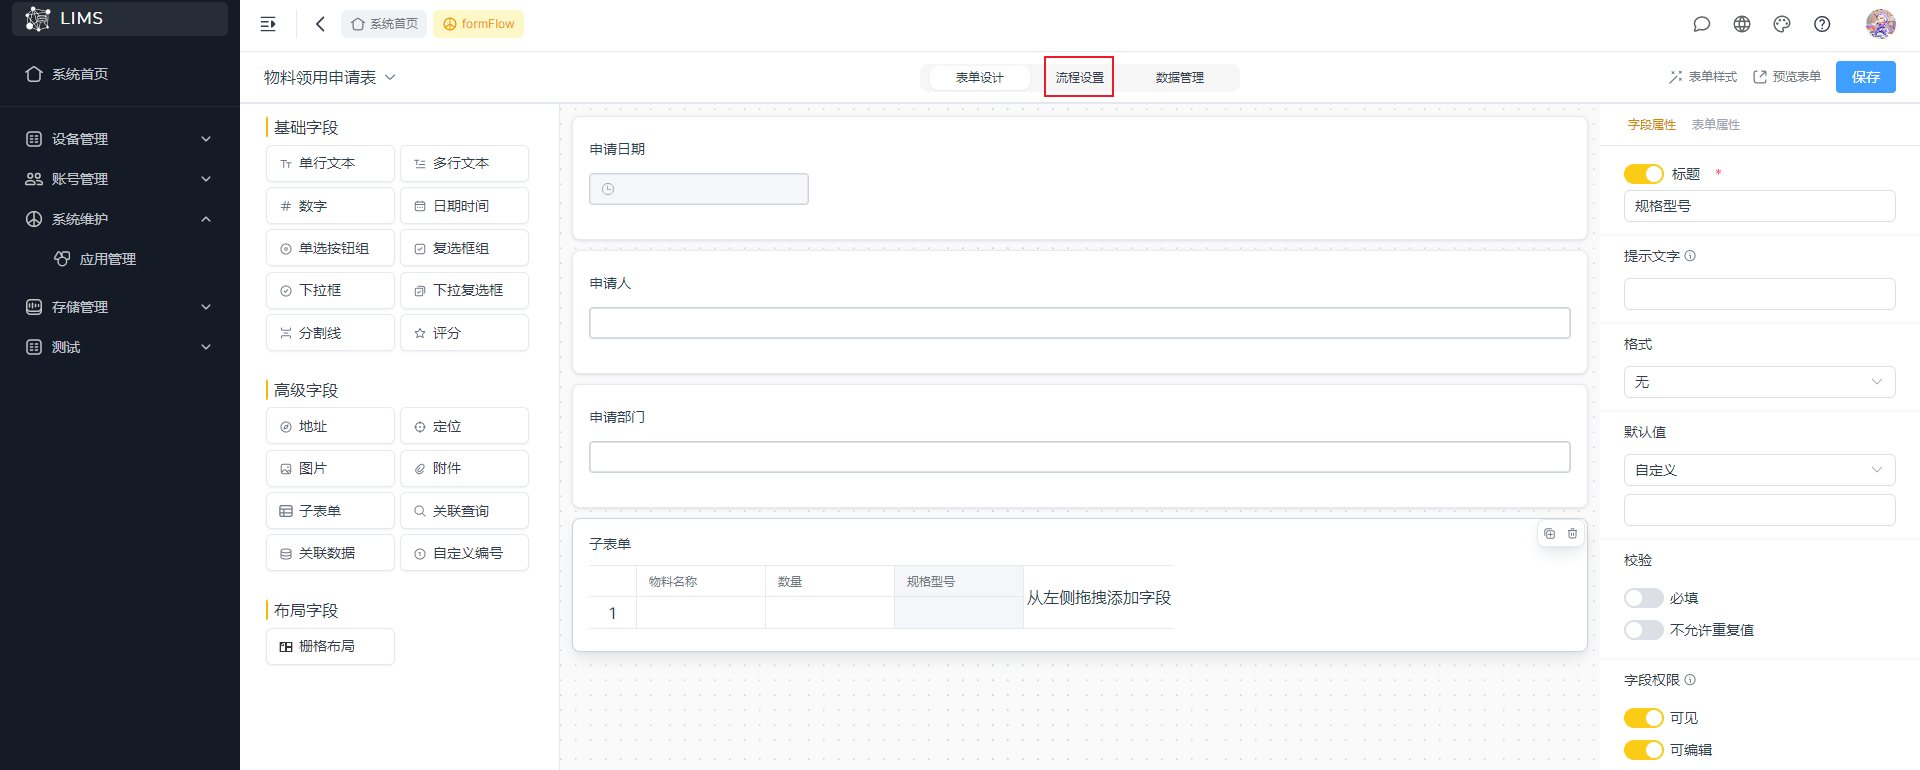
Task: Add 关联数据 field
Action: tap(330, 553)
